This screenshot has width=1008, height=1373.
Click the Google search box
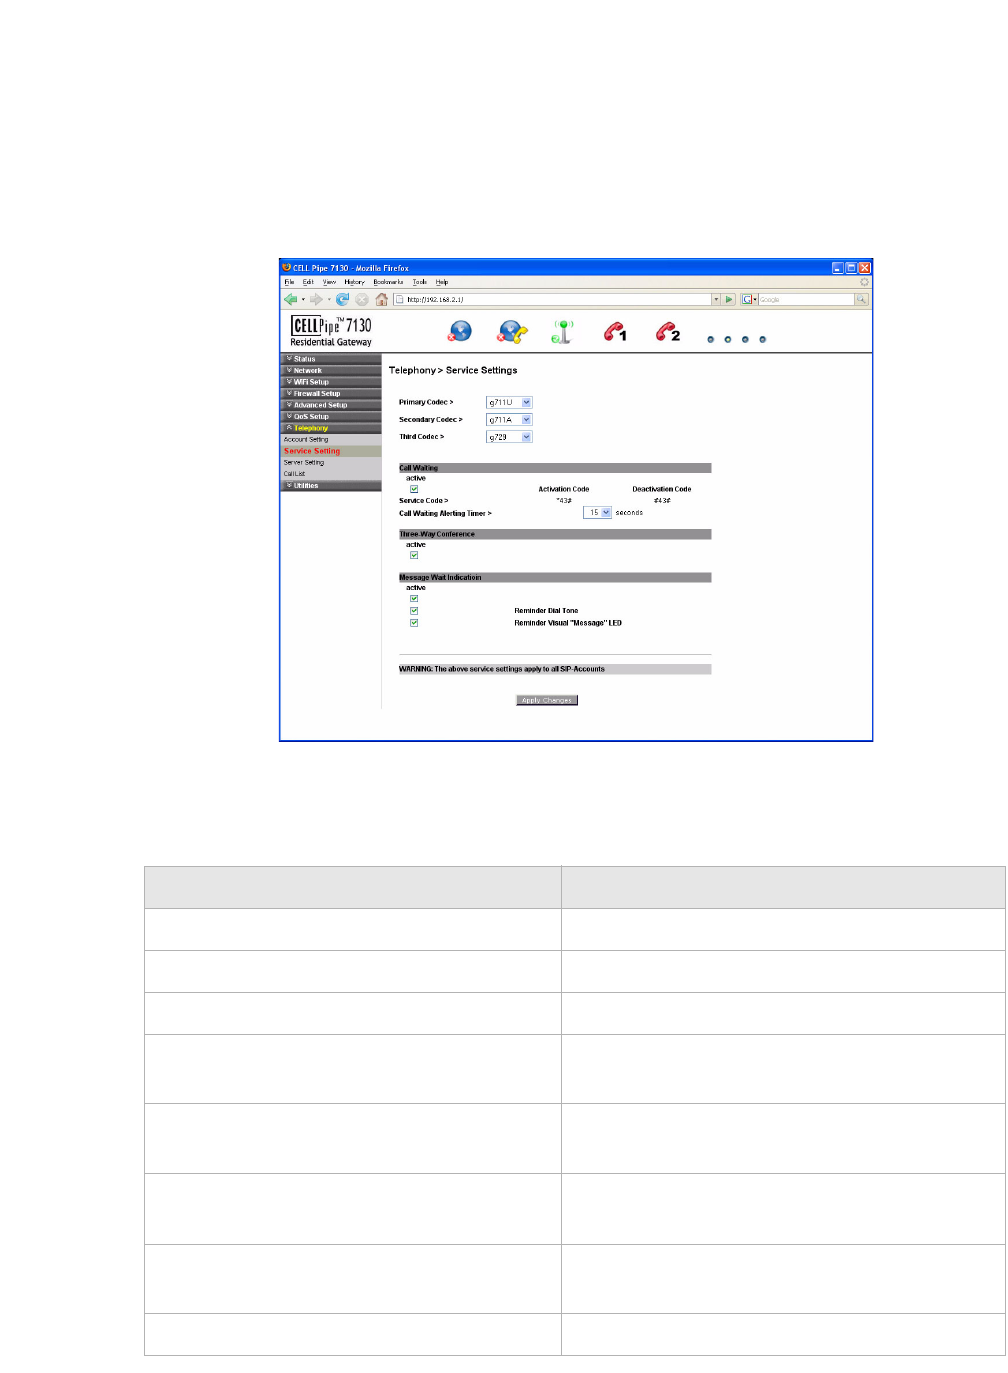(806, 299)
